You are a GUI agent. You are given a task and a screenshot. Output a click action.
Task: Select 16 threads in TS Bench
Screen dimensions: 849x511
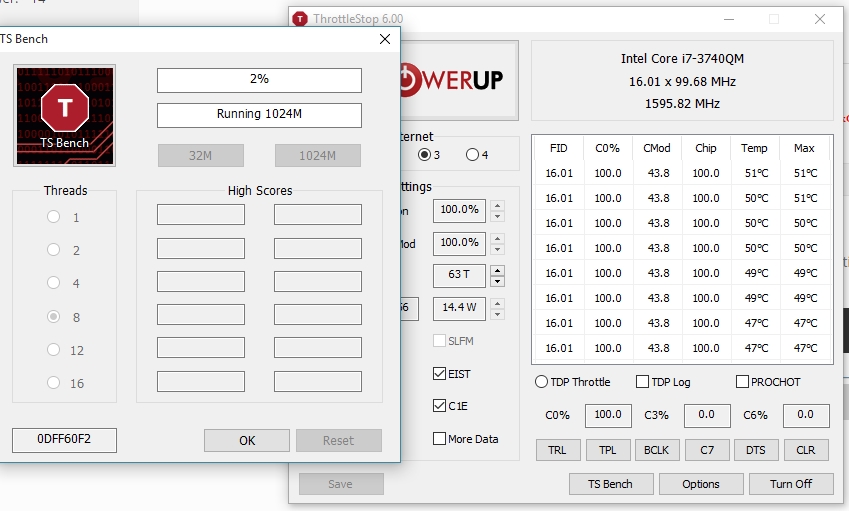coord(53,383)
